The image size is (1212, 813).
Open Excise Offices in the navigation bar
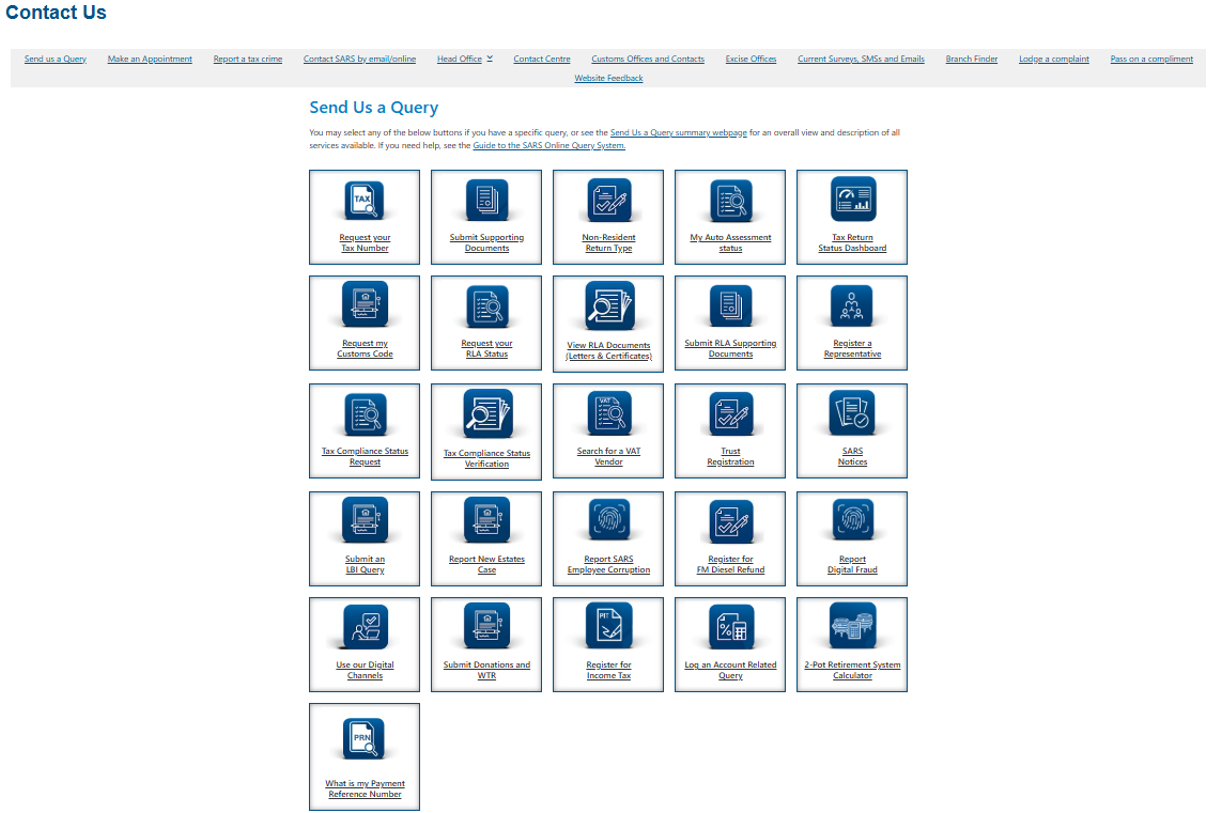pyautogui.click(x=751, y=59)
